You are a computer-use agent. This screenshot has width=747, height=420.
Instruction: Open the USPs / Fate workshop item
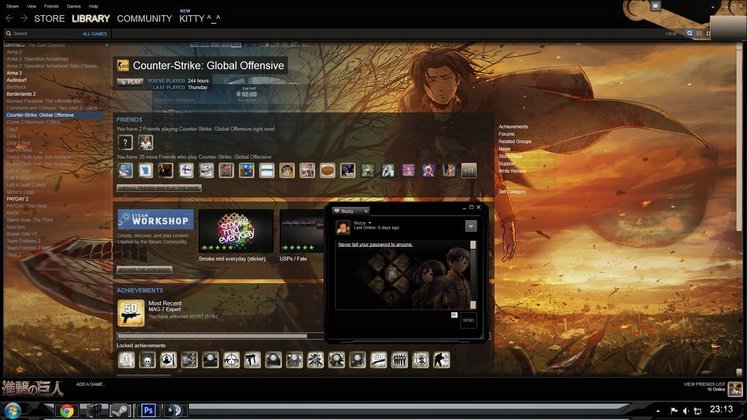point(303,231)
